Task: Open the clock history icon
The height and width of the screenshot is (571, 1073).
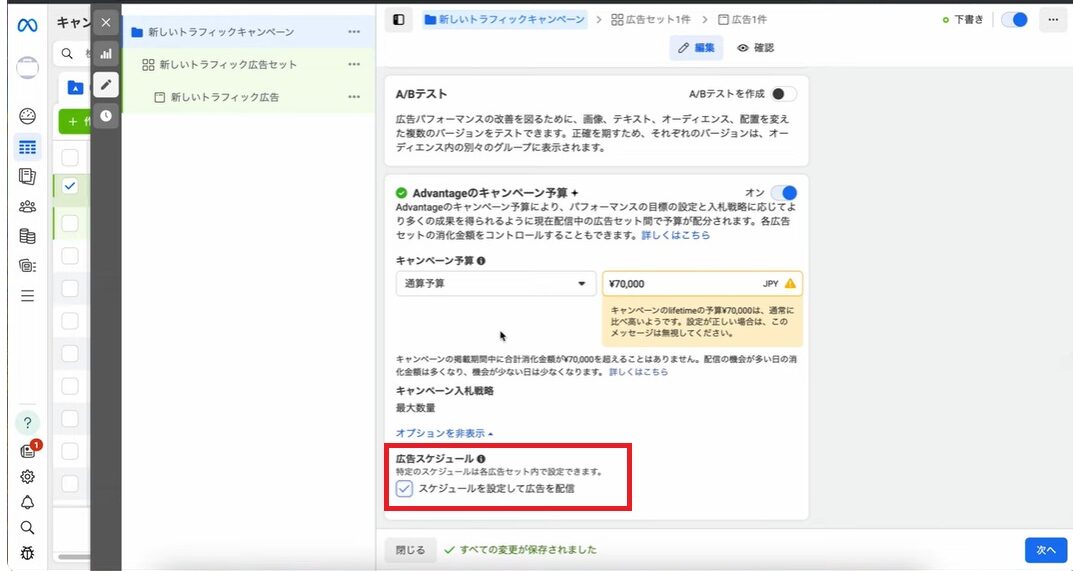Action: tap(106, 117)
